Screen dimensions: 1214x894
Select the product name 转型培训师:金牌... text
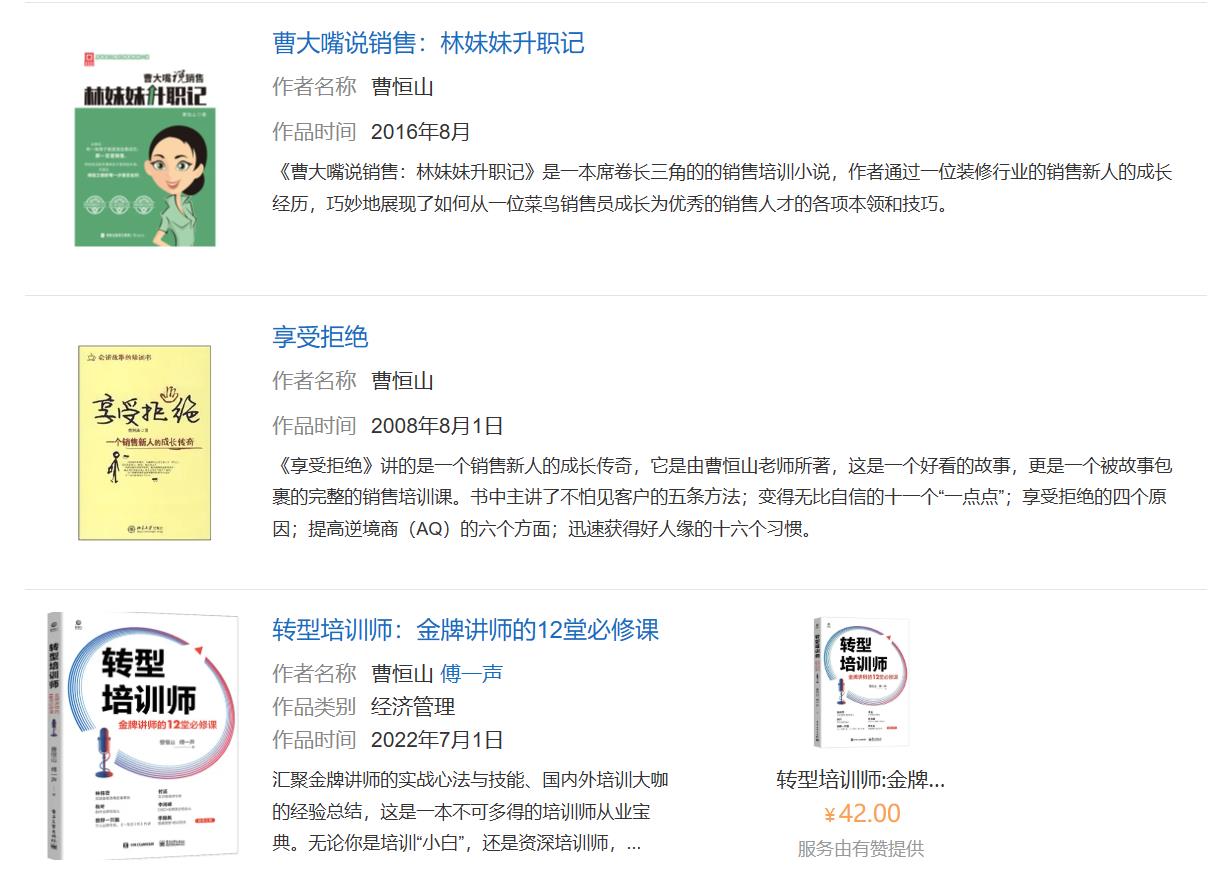(861, 780)
